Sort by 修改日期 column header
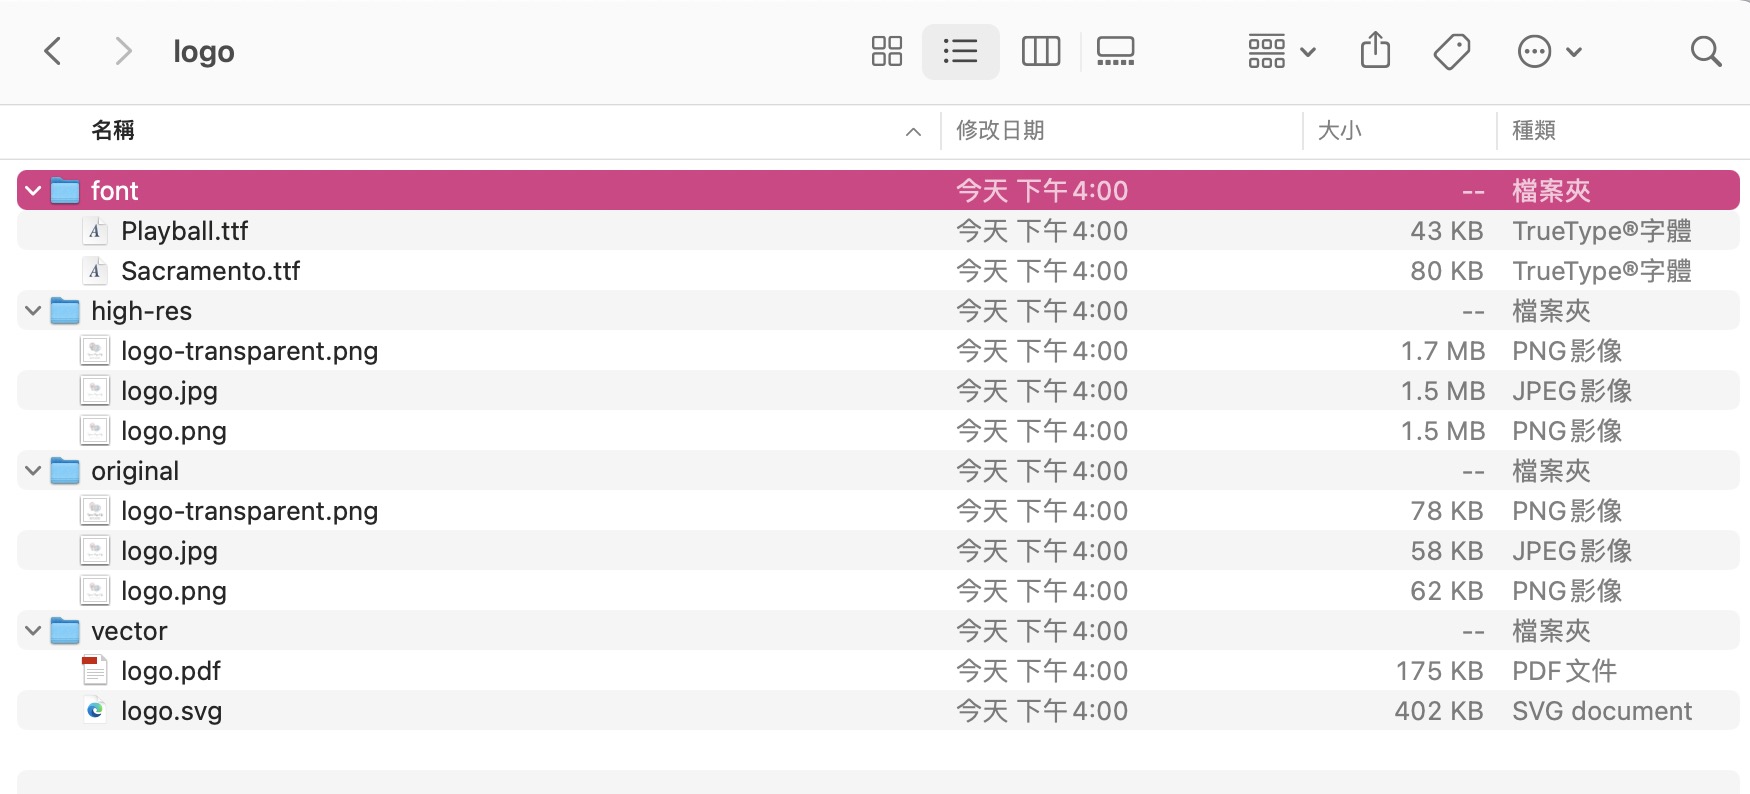The image size is (1750, 794). [x=1000, y=130]
